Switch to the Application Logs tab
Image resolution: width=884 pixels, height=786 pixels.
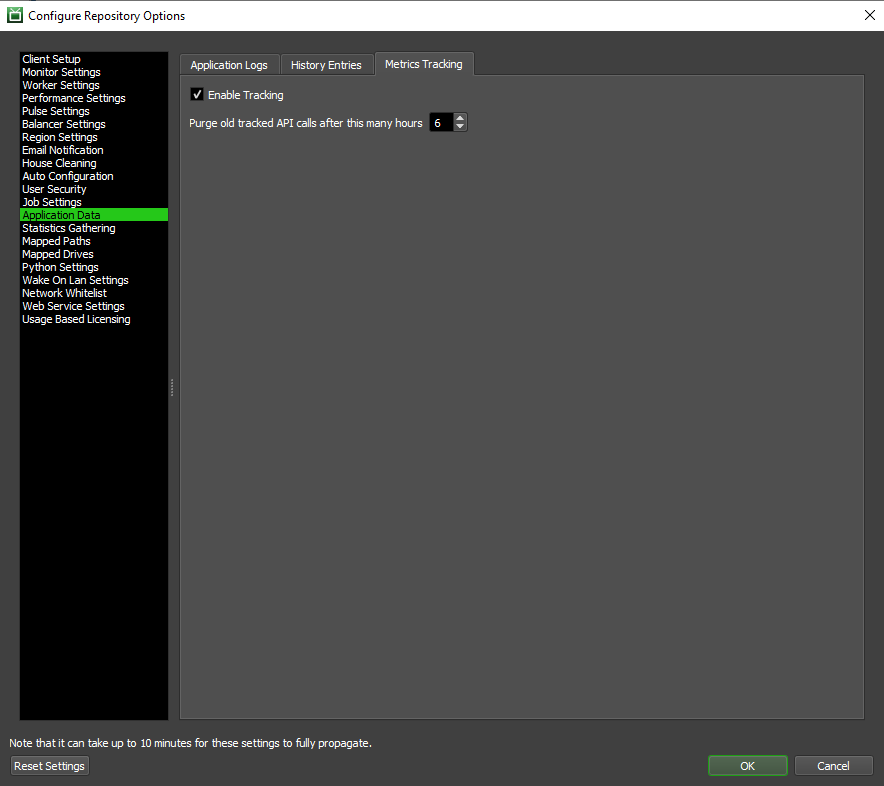pyautogui.click(x=229, y=65)
